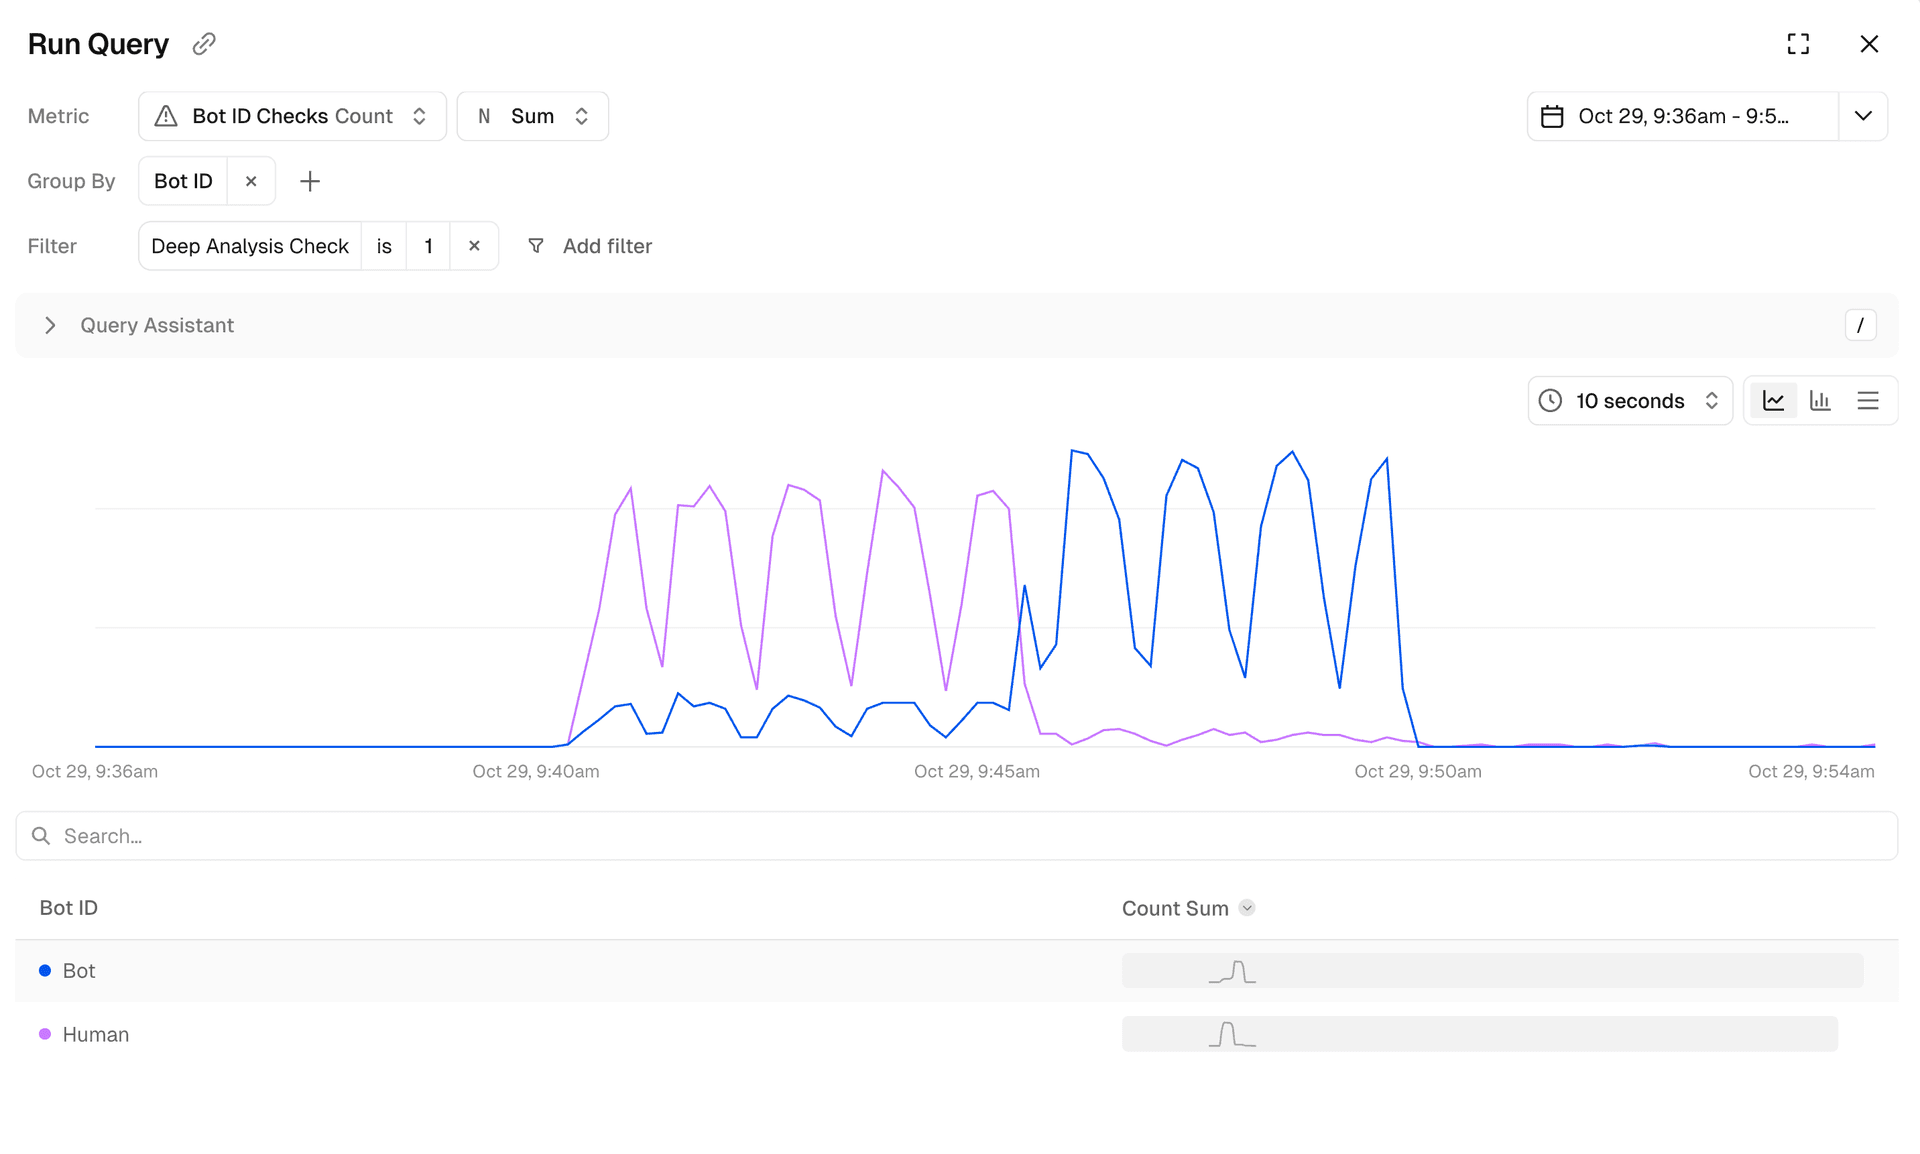Select the Bot ID column header
The width and height of the screenshot is (1920, 1154).
point(68,908)
